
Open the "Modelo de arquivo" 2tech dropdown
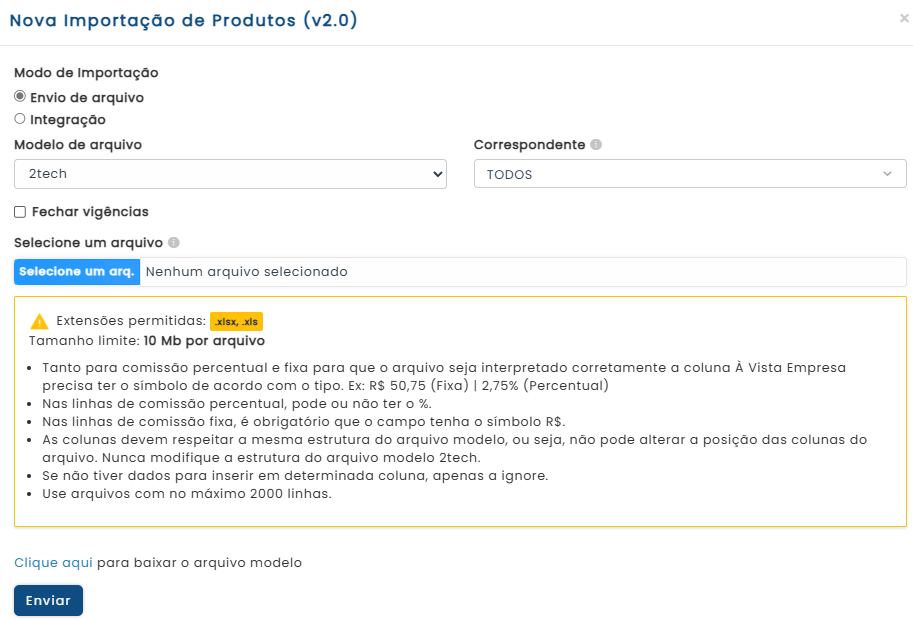pos(230,174)
